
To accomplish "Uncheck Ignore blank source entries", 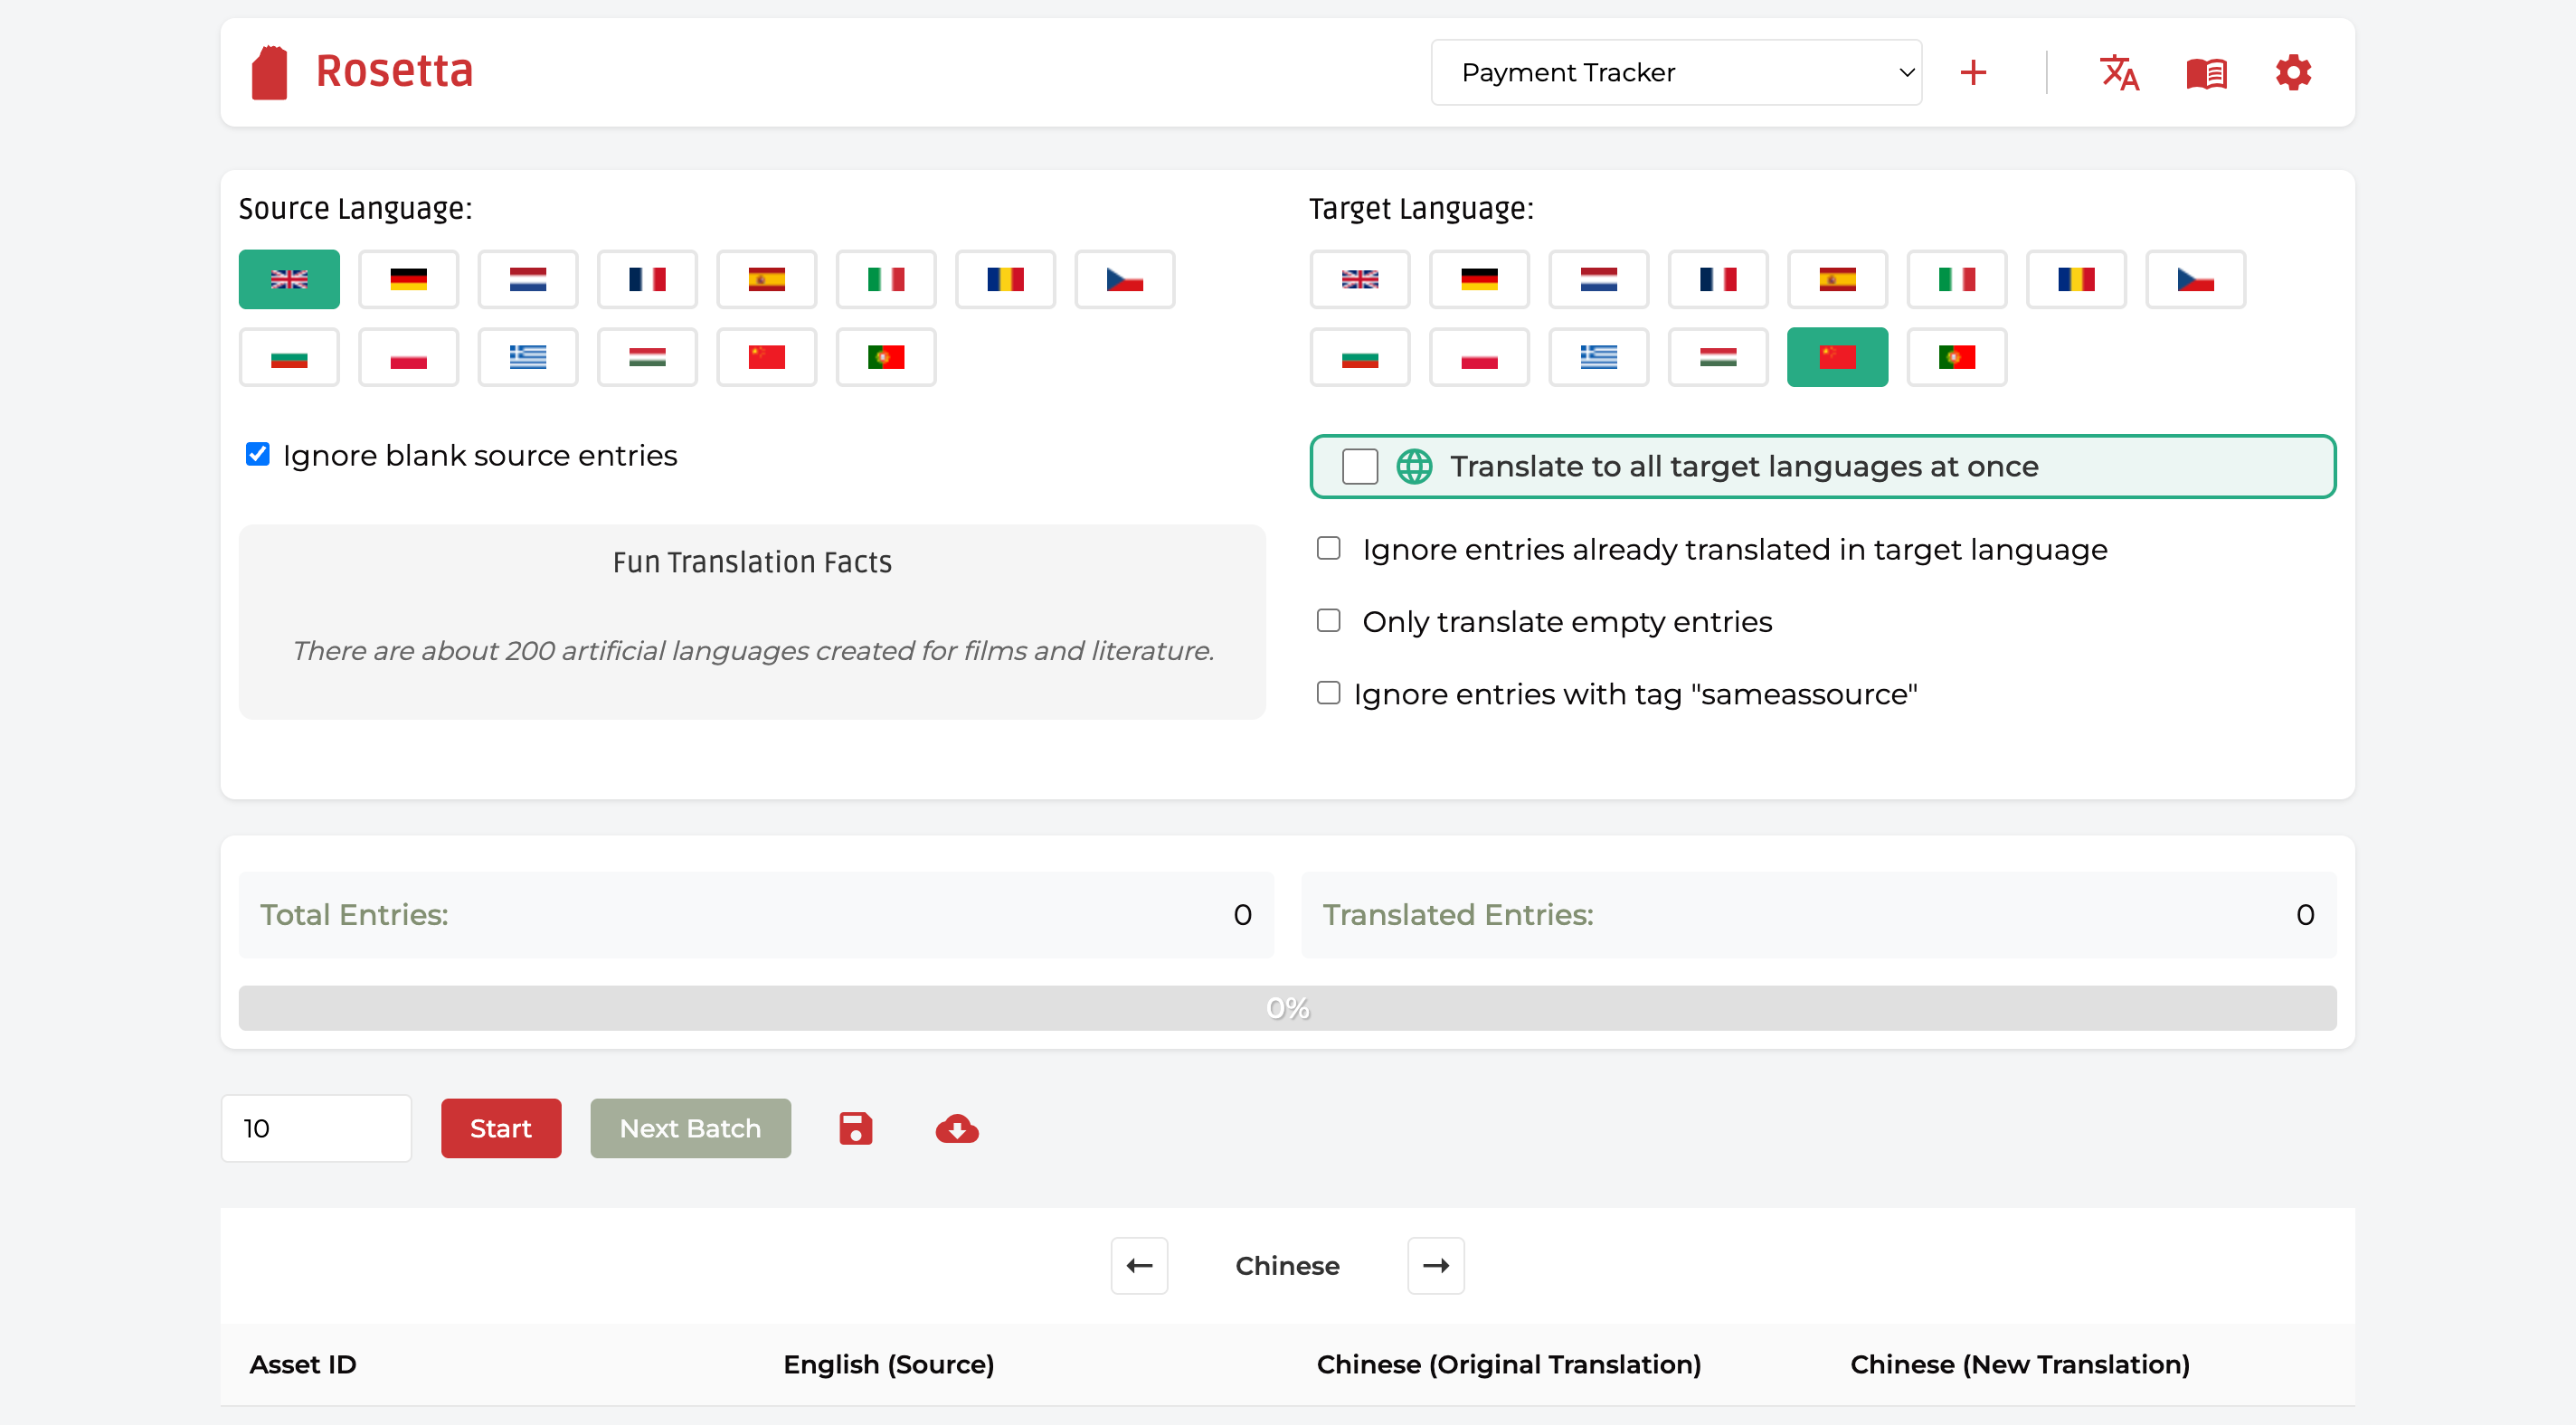I will (258, 454).
